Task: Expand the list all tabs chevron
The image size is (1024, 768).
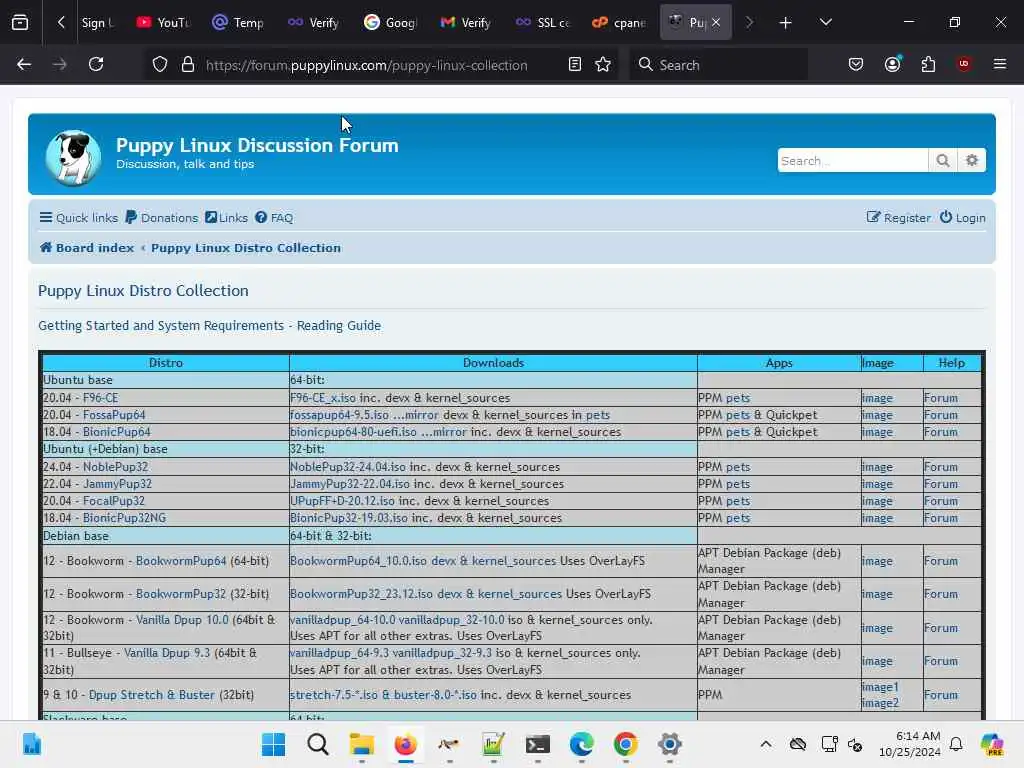Action: [x=826, y=23]
